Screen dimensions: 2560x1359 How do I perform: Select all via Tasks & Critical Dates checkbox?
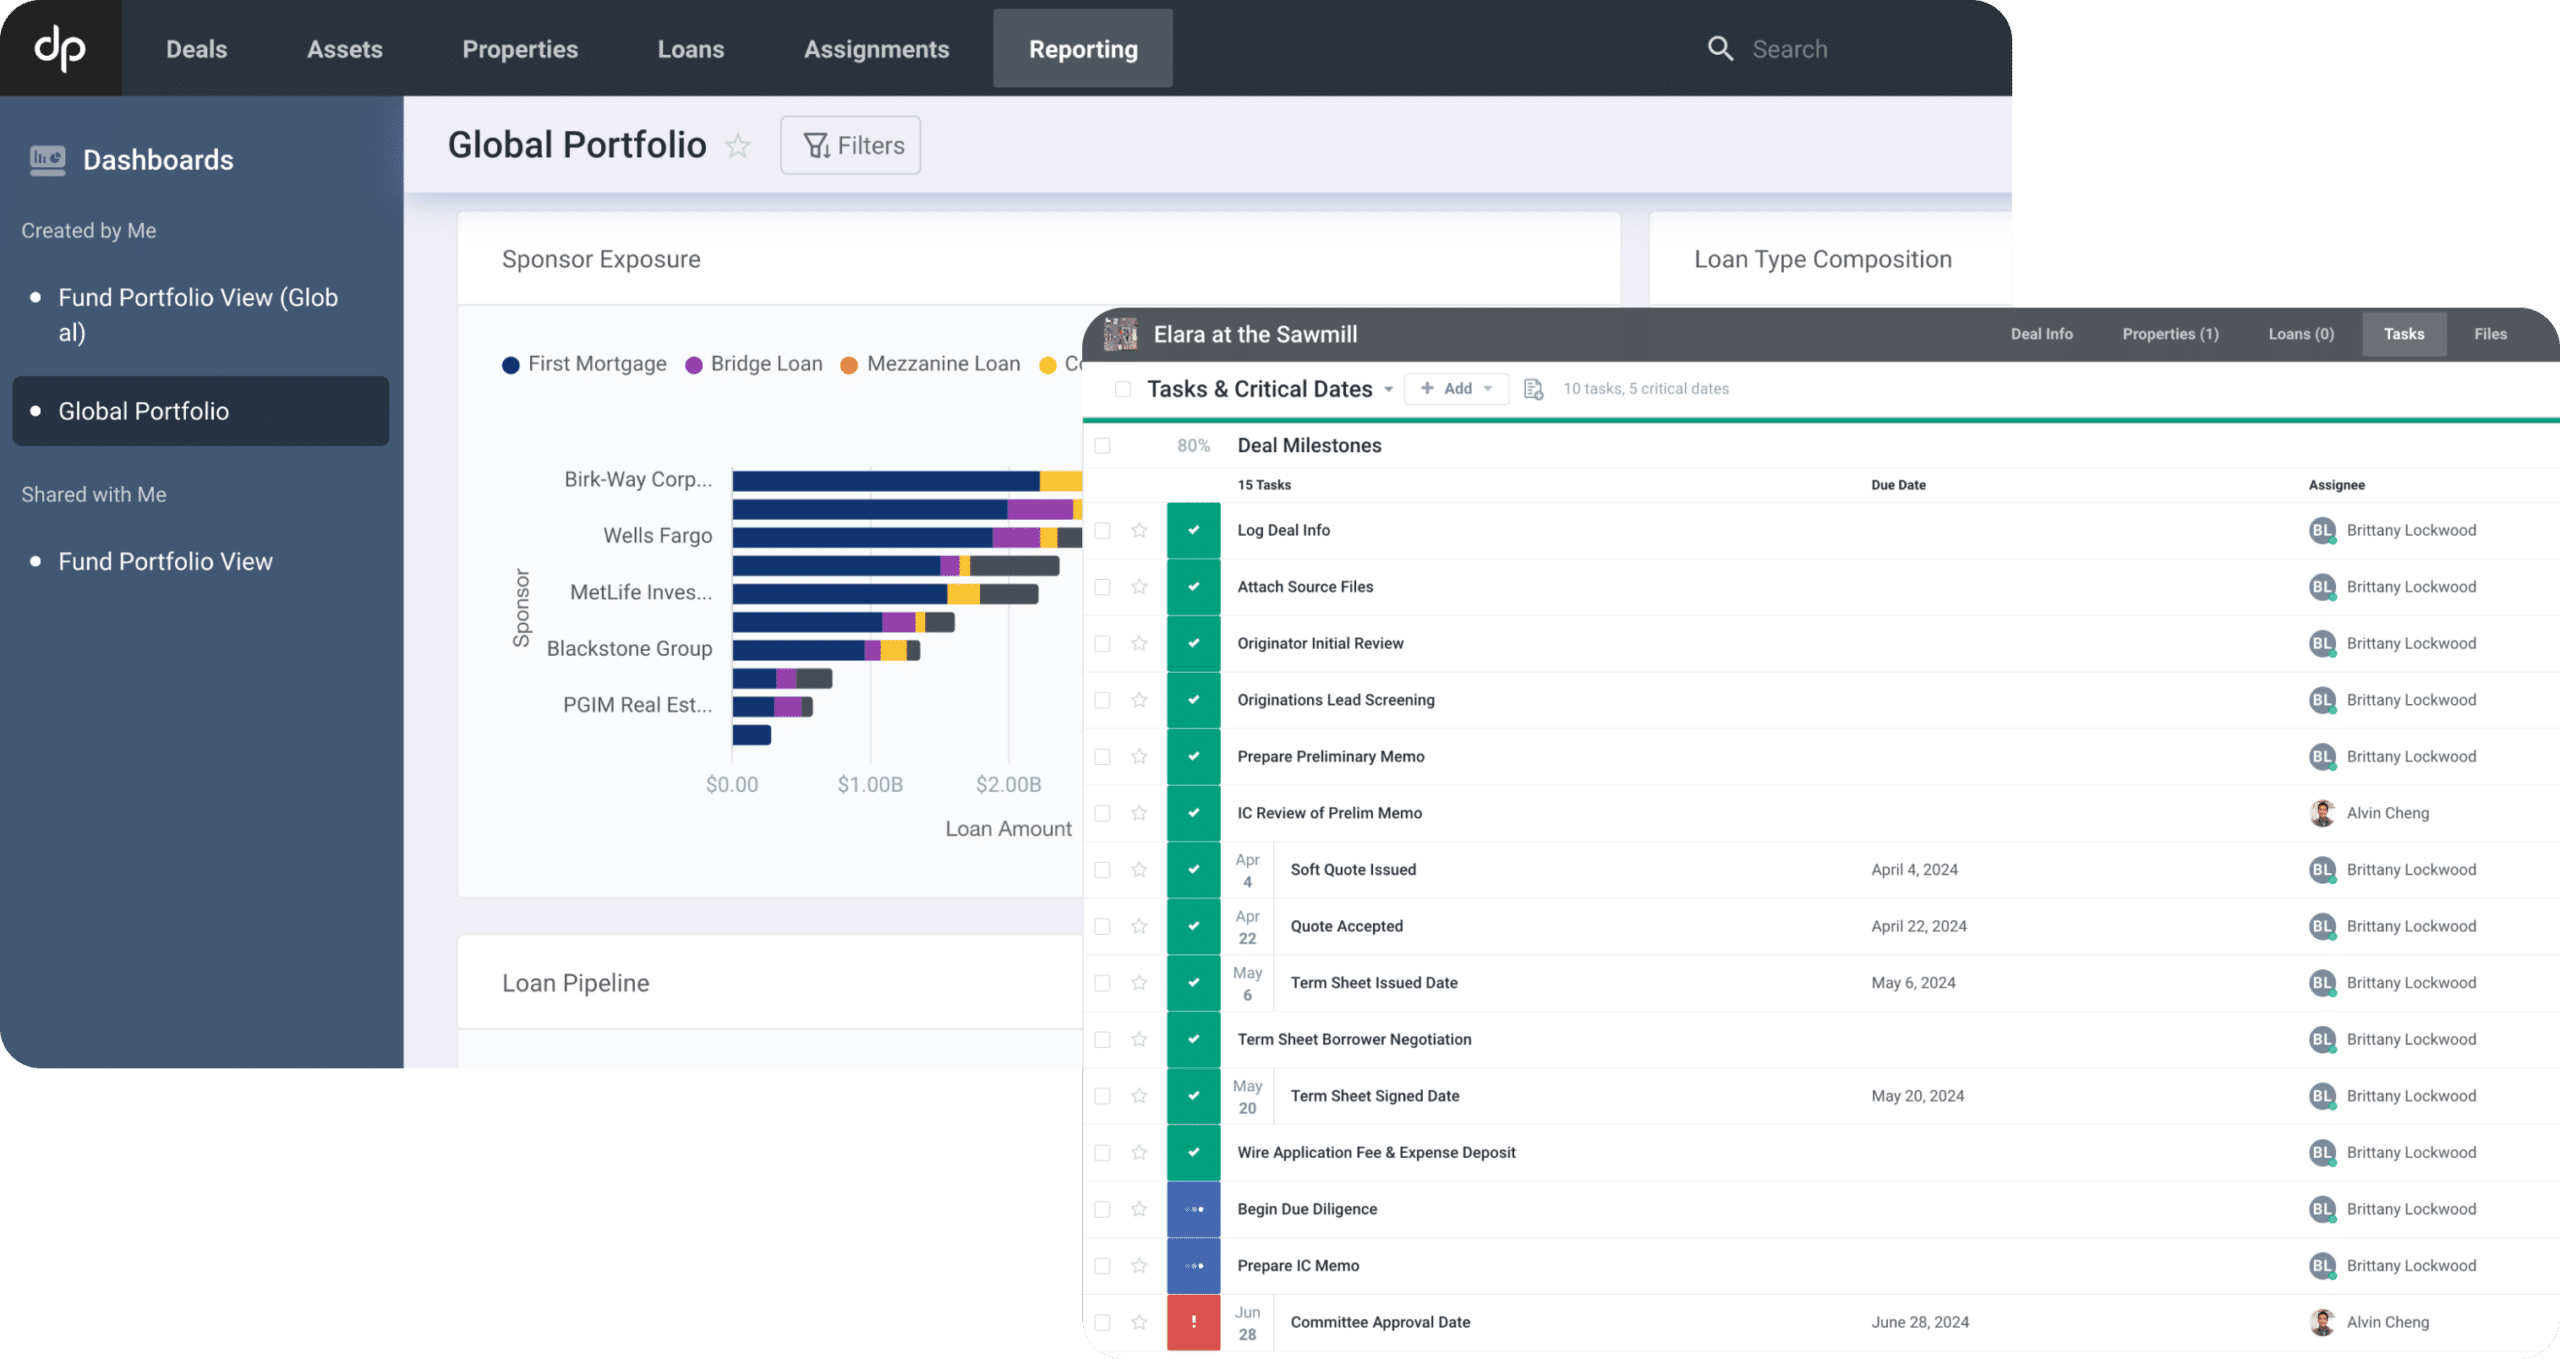click(1122, 389)
